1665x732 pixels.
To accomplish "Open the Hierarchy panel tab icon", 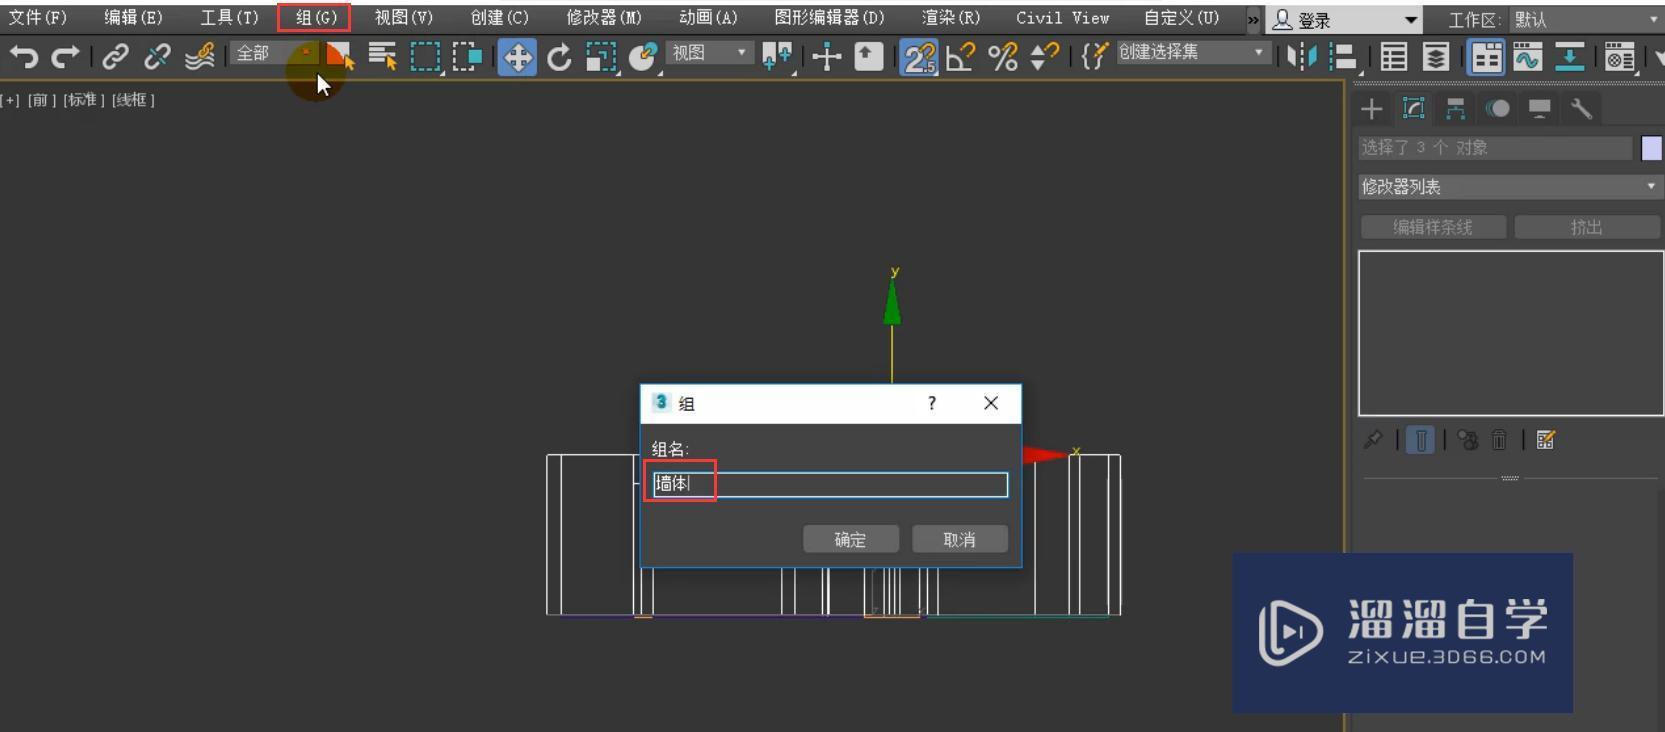I will pos(1455,109).
